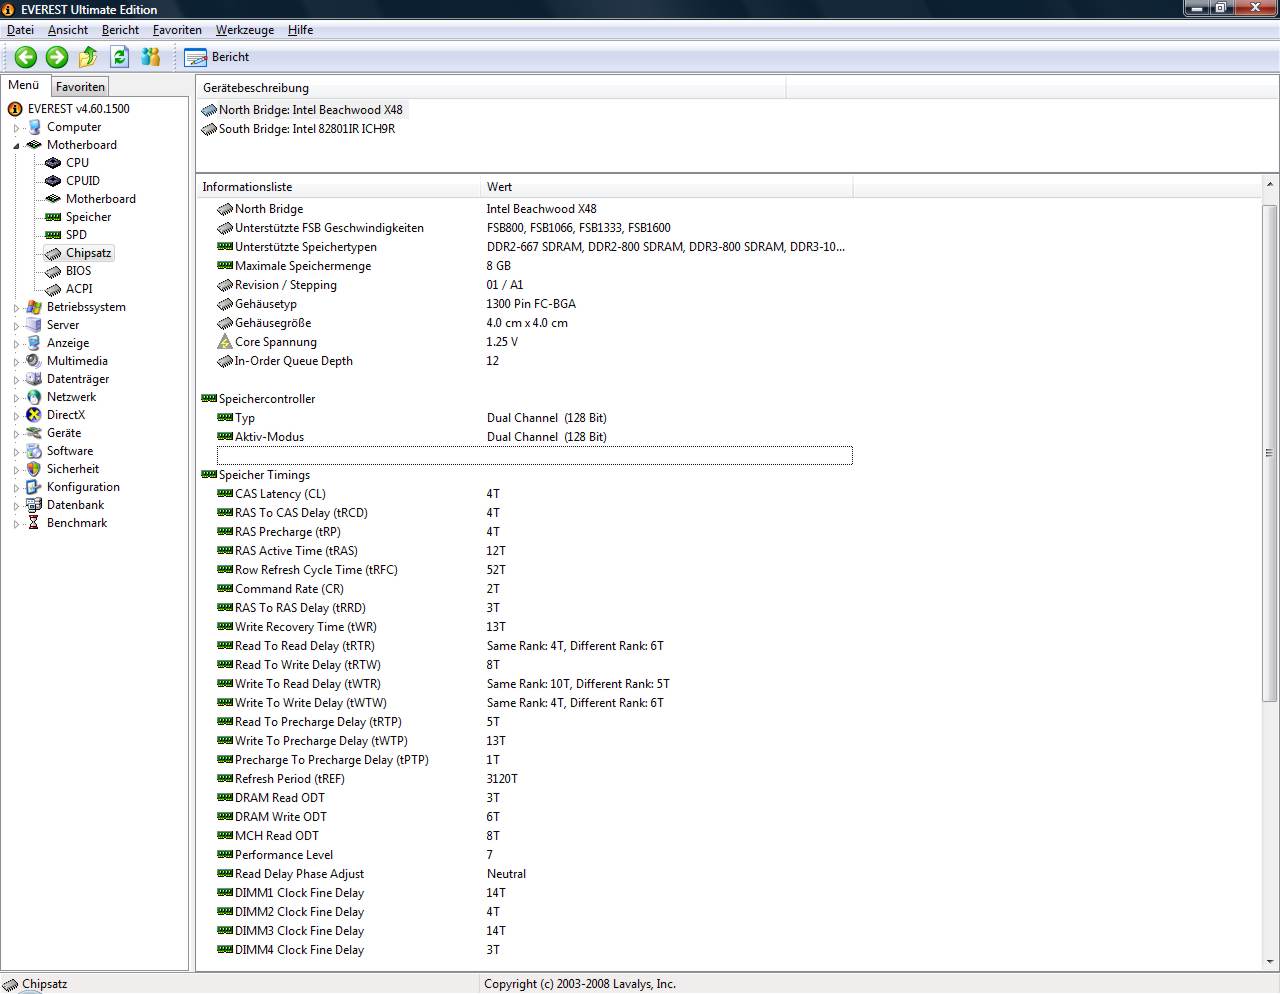Click the Core Spannung warning icon
Screen dimensions: 1280x994
tap(225, 342)
